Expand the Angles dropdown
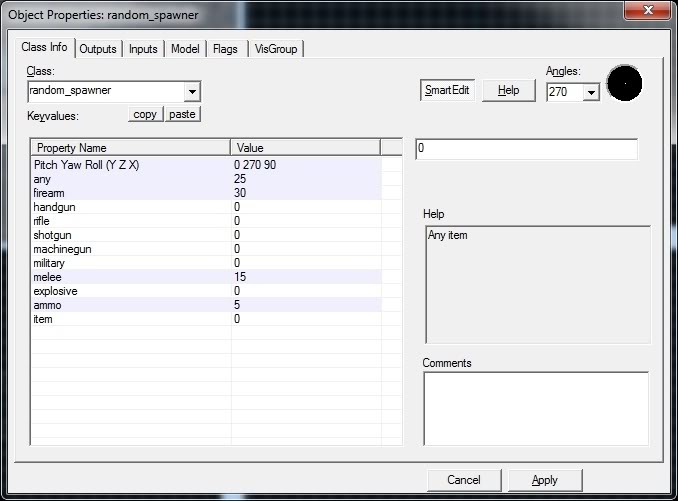Image resolution: width=678 pixels, height=501 pixels. pyautogui.click(x=590, y=92)
